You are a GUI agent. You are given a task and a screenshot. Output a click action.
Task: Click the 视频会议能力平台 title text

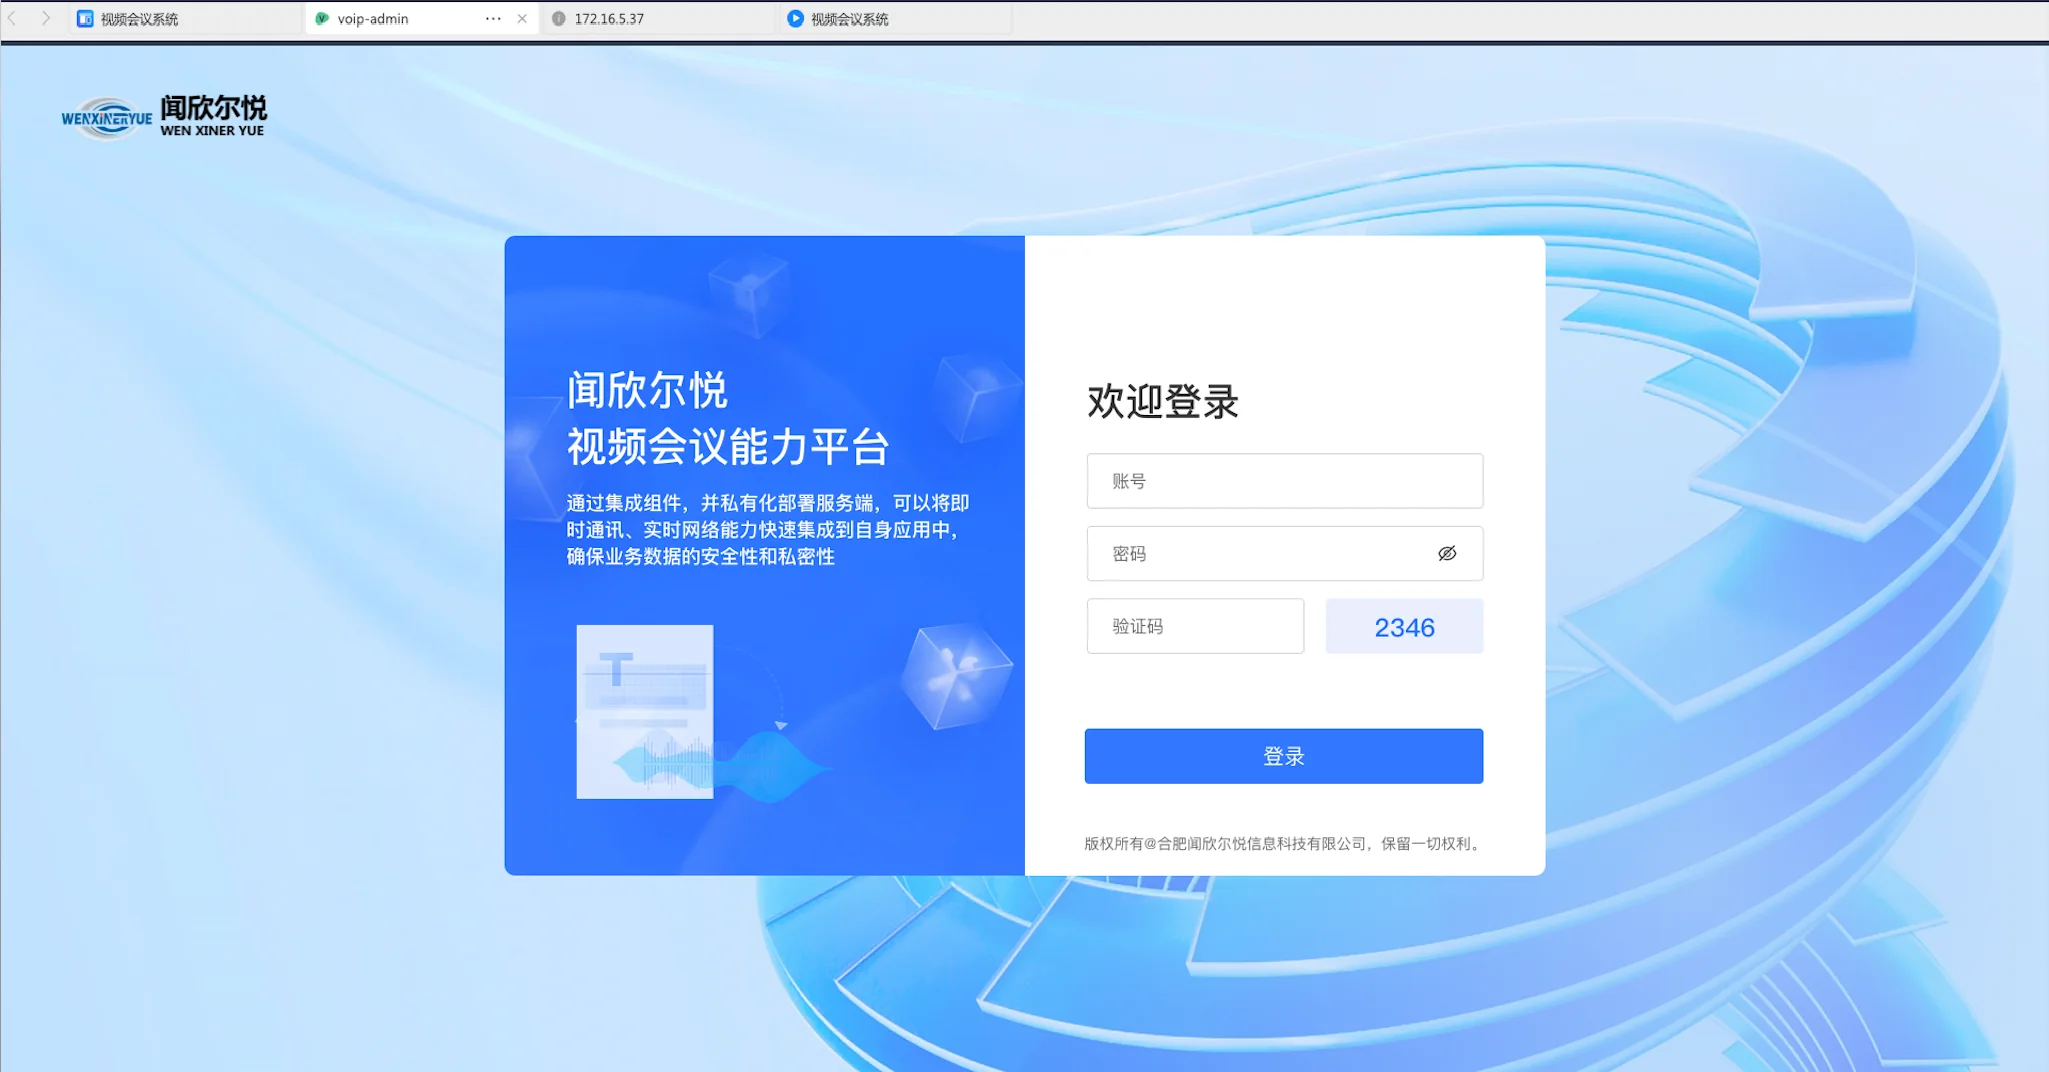point(728,446)
